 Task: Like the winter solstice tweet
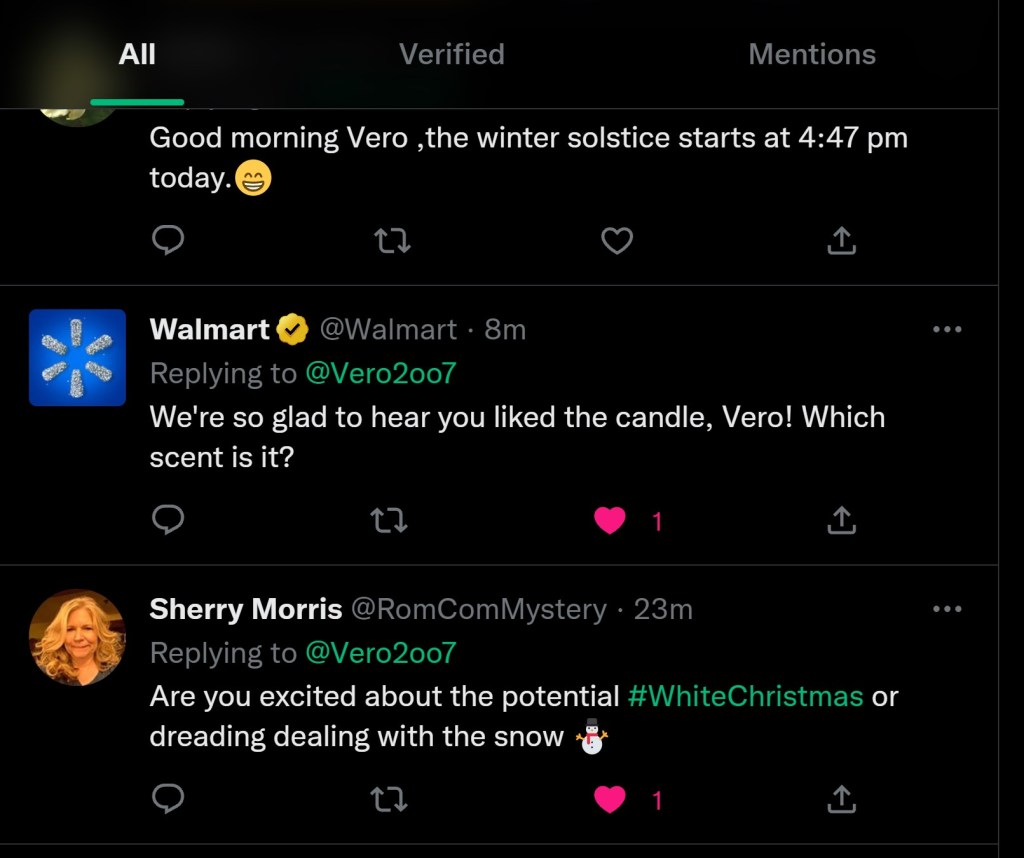click(x=617, y=240)
